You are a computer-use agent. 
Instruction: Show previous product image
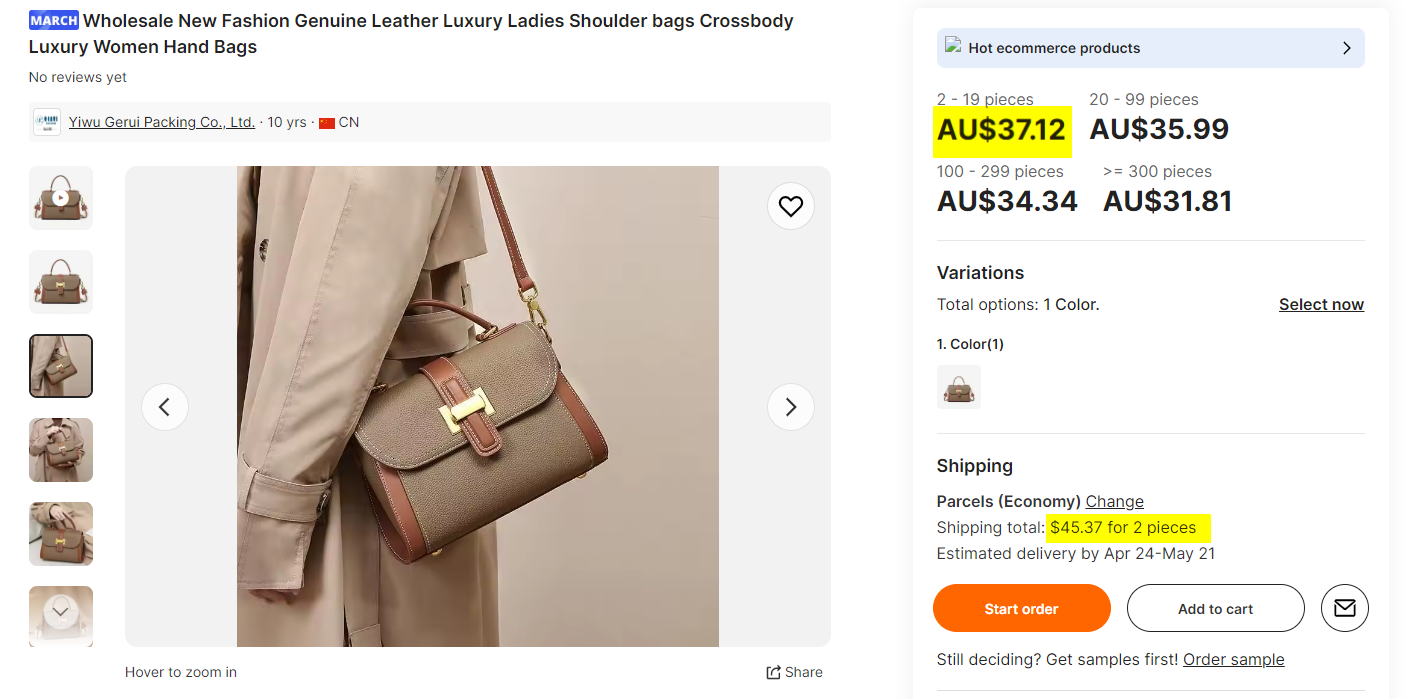click(x=165, y=407)
